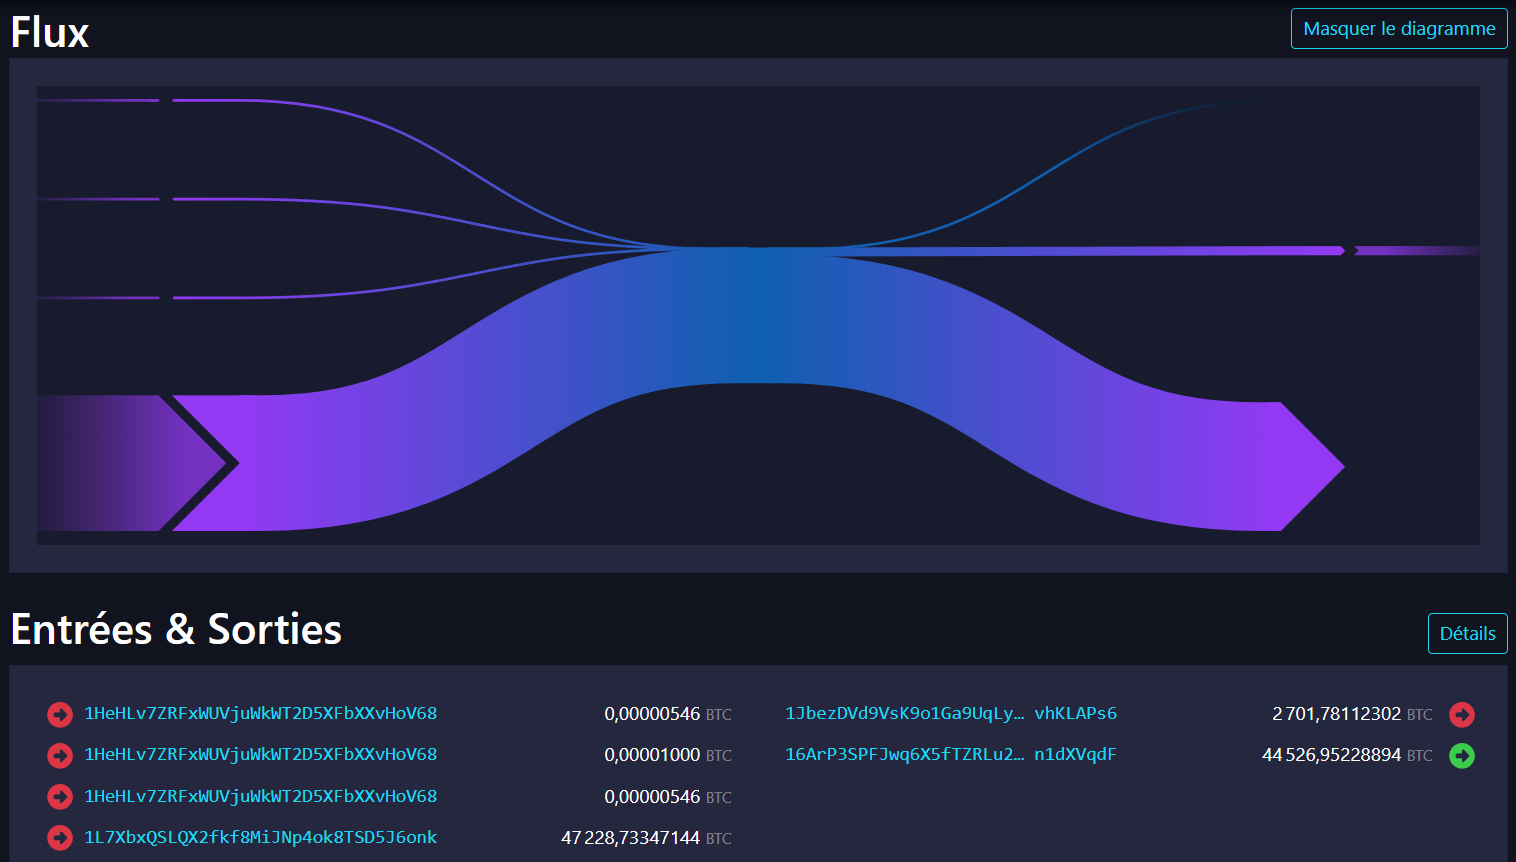Click the green unspent indicator beside n1dXVqdF
The width and height of the screenshot is (1516, 862).
pos(1461,756)
